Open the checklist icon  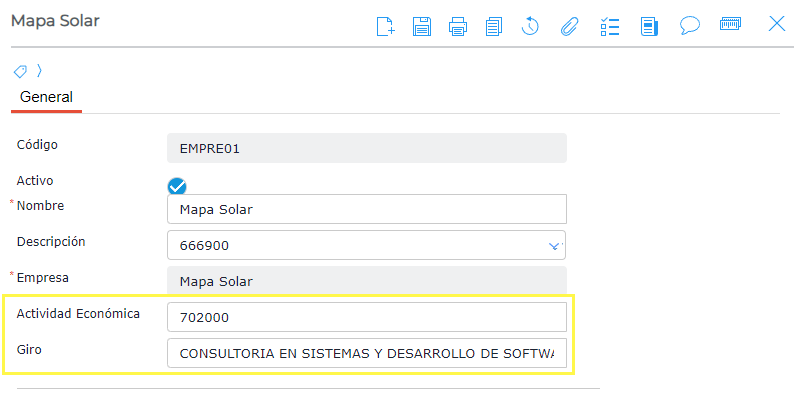pyautogui.click(x=610, y=26)
